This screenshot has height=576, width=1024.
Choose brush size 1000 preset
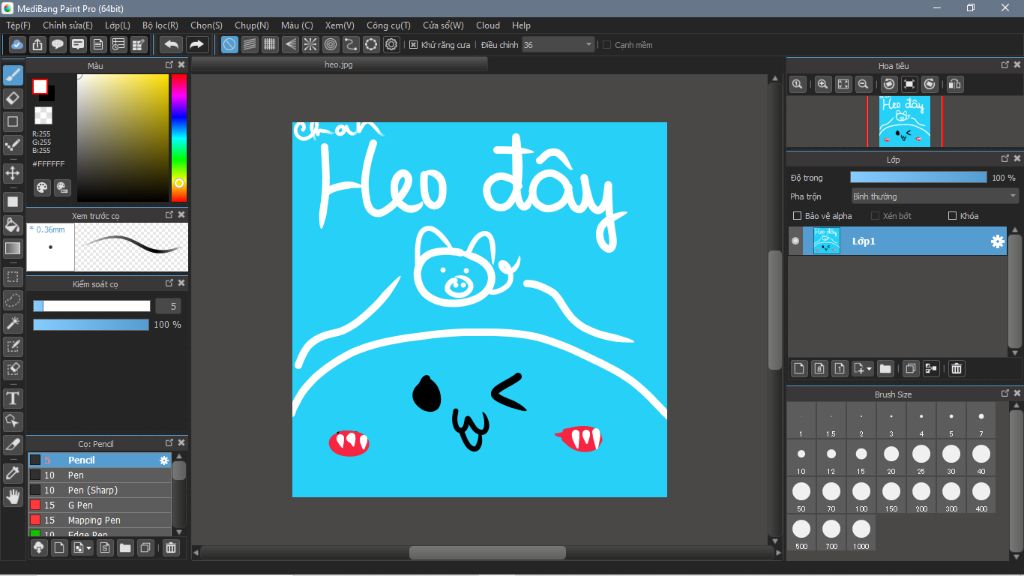[861, 534]
